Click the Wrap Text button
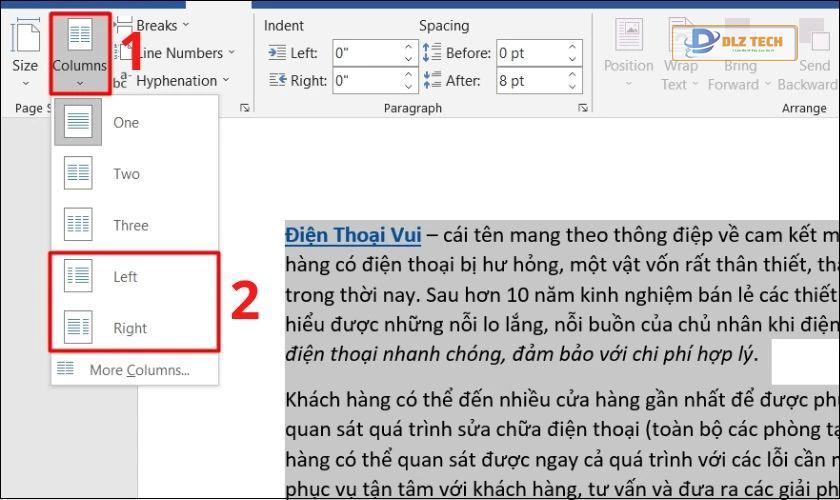This screenshot has width=840, height=500. 680,54
